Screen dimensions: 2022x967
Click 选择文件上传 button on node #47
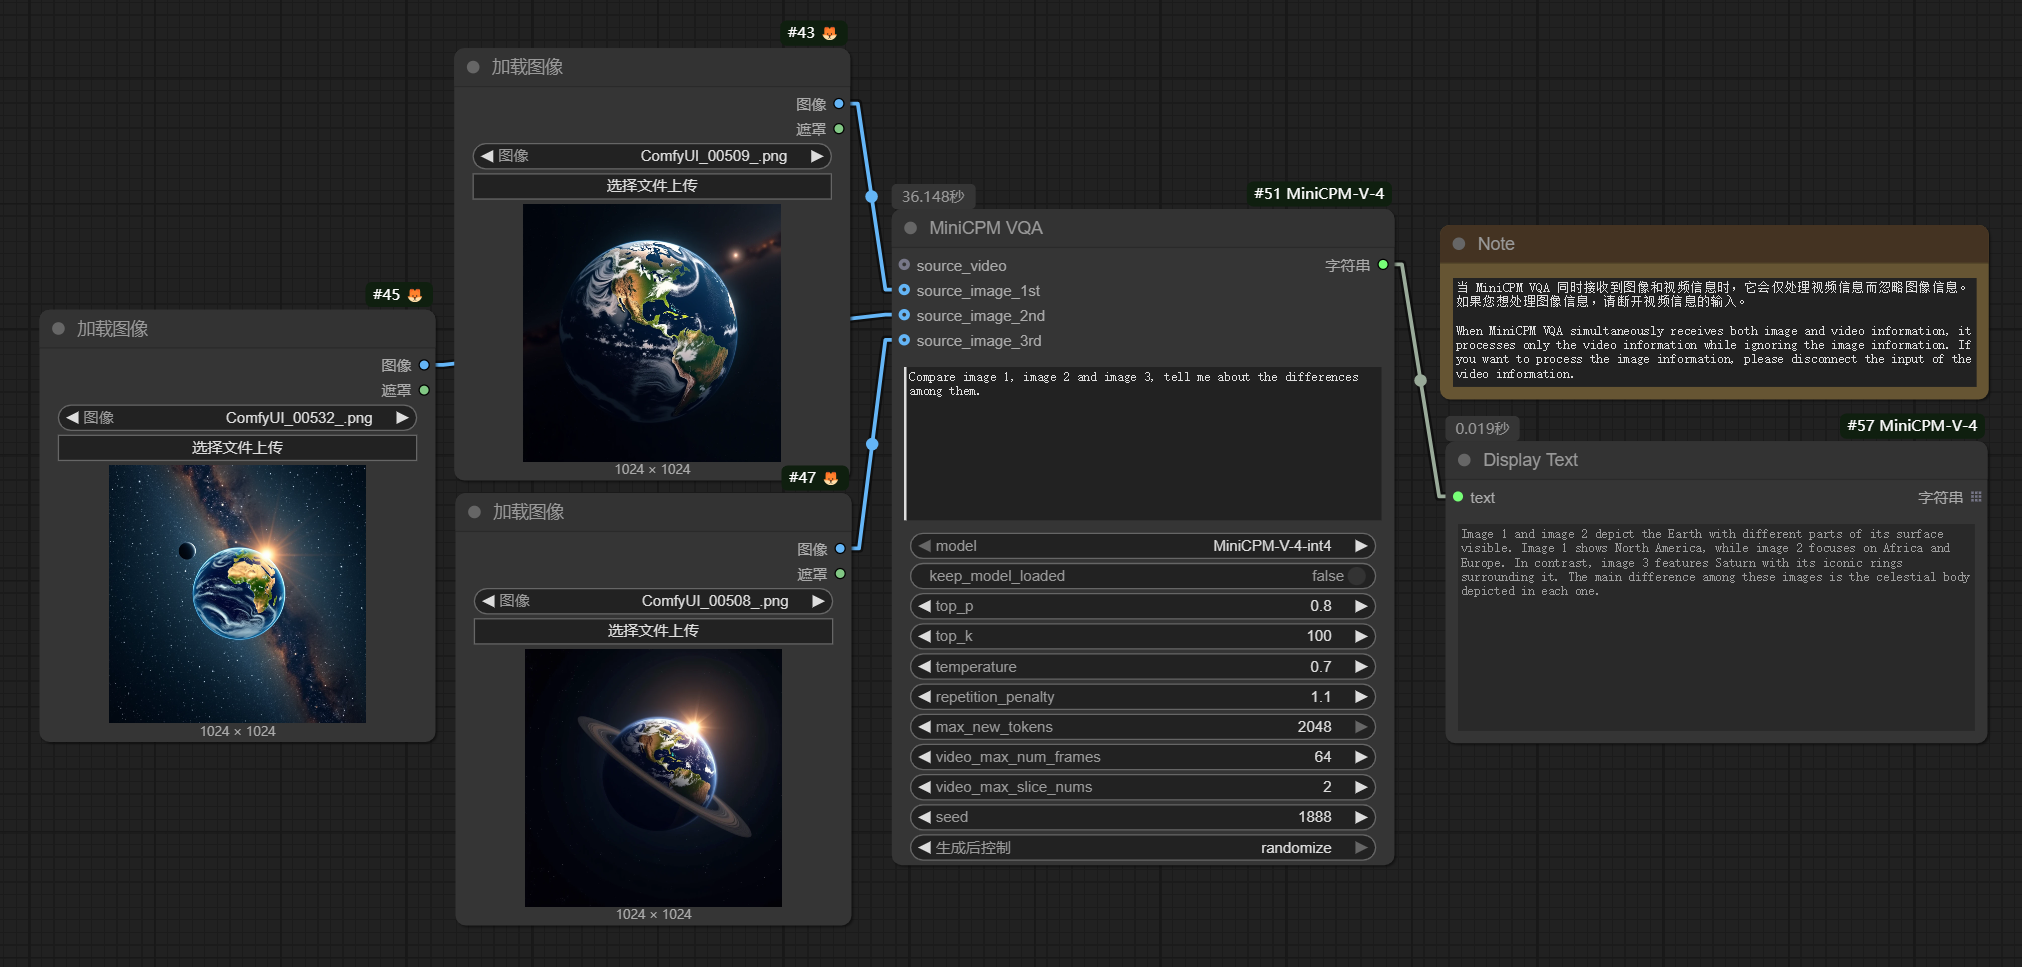tap(653, 631)
